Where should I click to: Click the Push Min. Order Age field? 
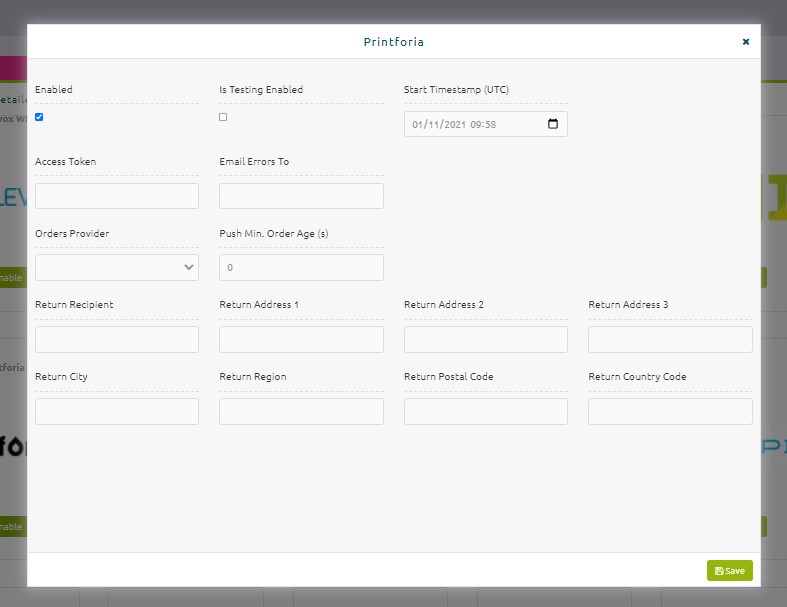coord(301,268)
